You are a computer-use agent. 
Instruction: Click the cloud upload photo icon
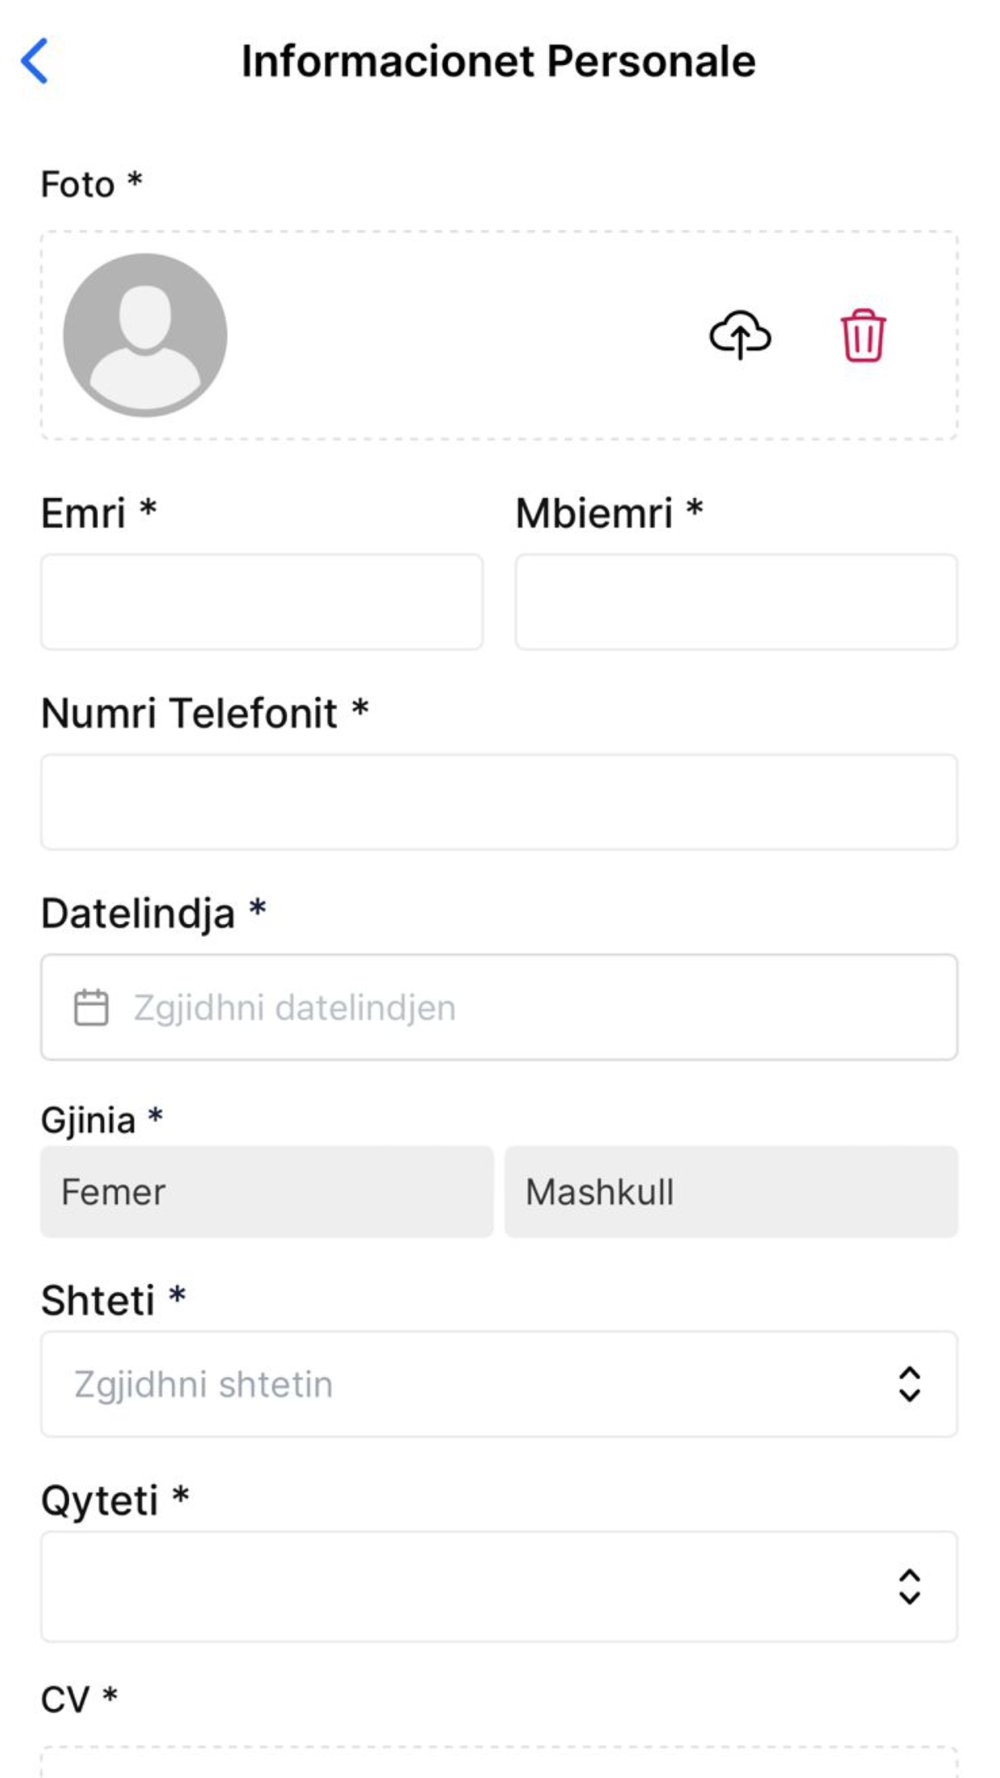pyautogui.click(x=740, y=335)
